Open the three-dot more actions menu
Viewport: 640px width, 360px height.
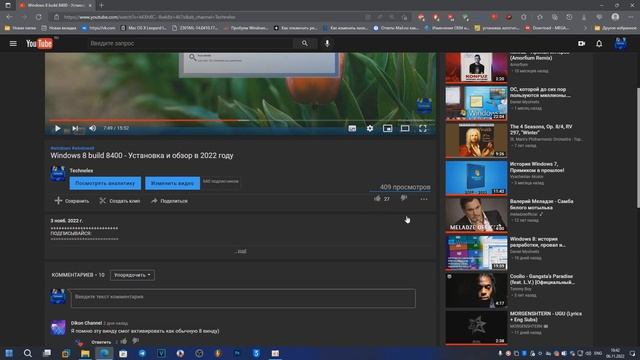(x=424, y=199)
